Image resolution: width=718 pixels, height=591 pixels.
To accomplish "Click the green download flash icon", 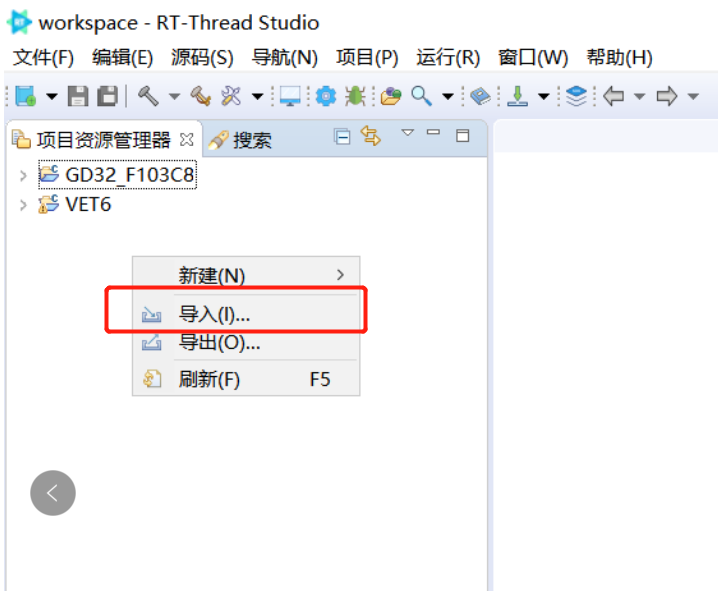I will coord(517,96).
